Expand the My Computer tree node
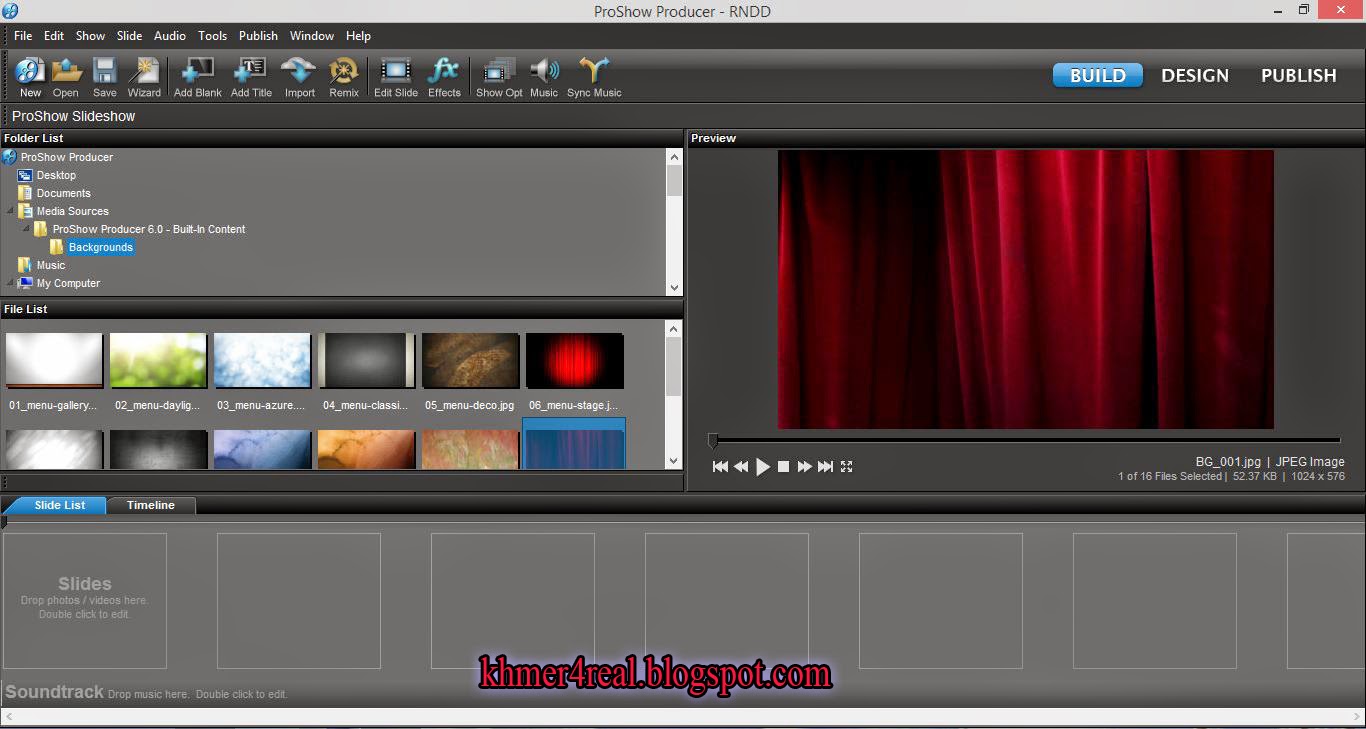Viewport: 1366px width, 729px height. tap(11, 283)
